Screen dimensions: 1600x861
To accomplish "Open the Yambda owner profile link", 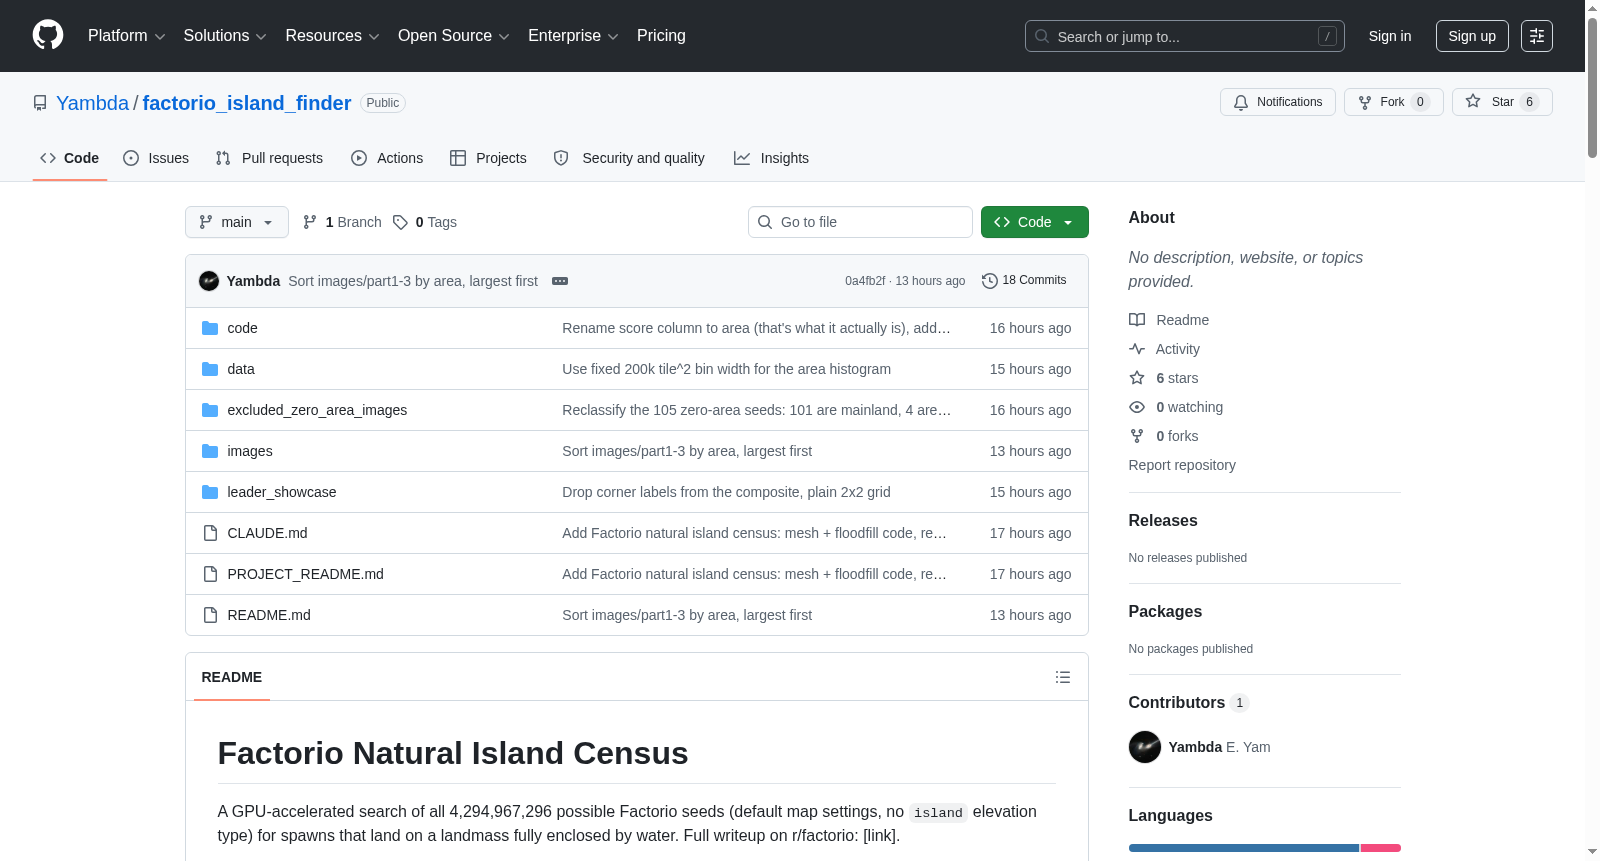I will point(93,103).
